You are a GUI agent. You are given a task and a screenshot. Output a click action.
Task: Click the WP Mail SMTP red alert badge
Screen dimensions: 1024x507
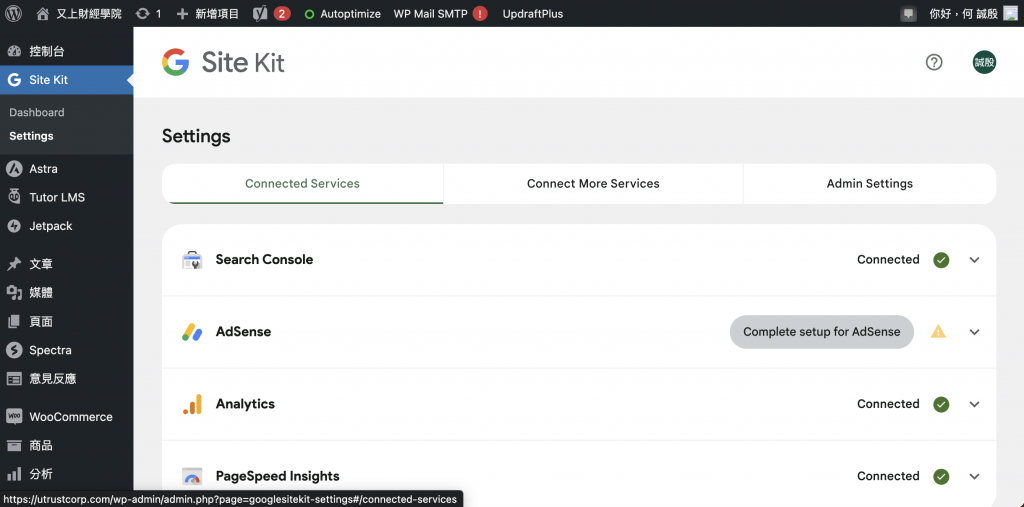480,13
